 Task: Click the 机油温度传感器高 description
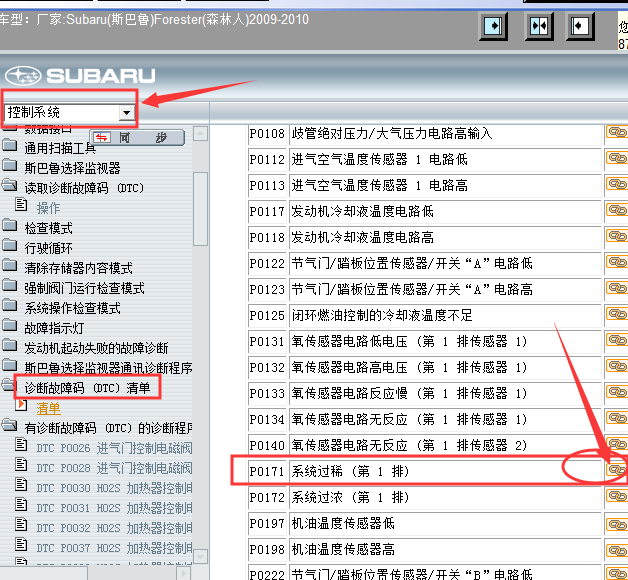click(343, 550)
